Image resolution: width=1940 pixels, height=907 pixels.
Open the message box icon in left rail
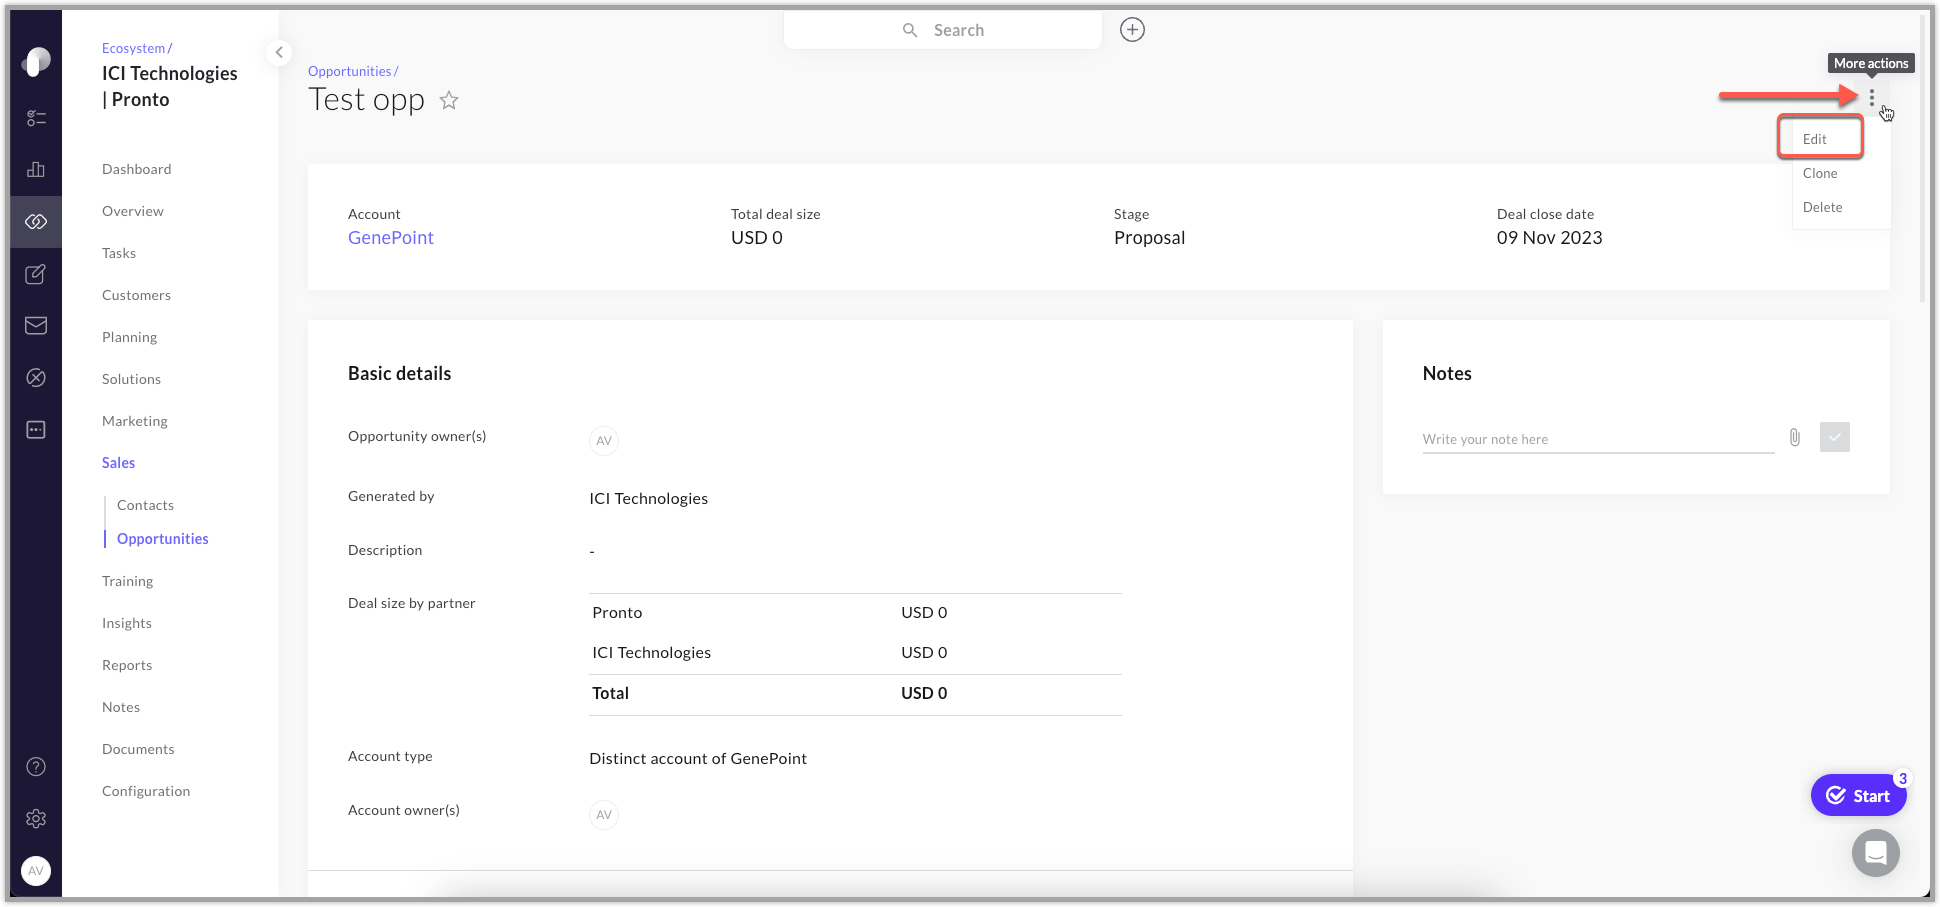pos(36,430)
